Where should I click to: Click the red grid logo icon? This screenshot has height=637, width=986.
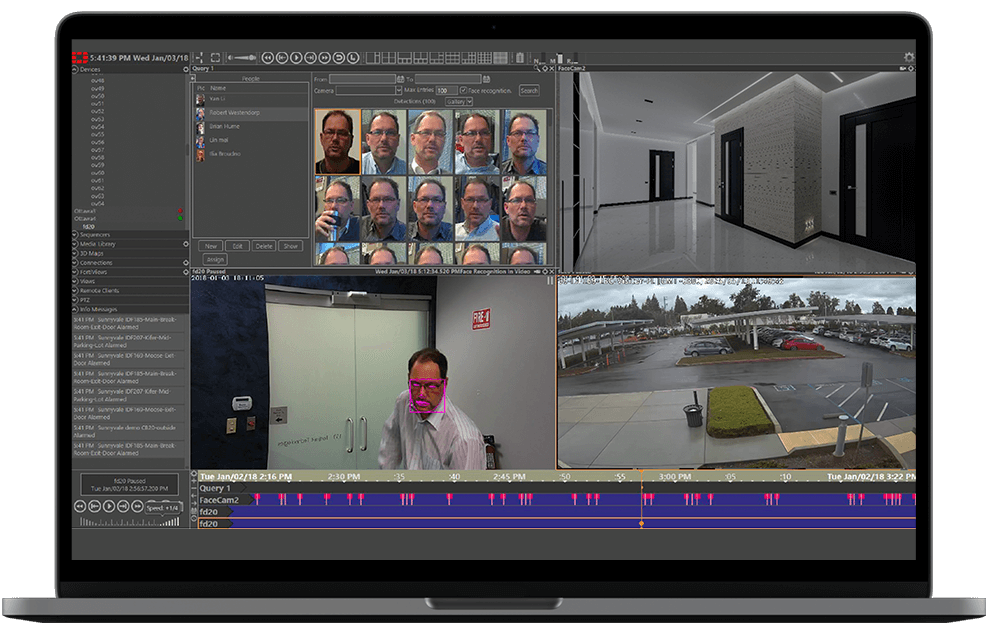[79, 58]
